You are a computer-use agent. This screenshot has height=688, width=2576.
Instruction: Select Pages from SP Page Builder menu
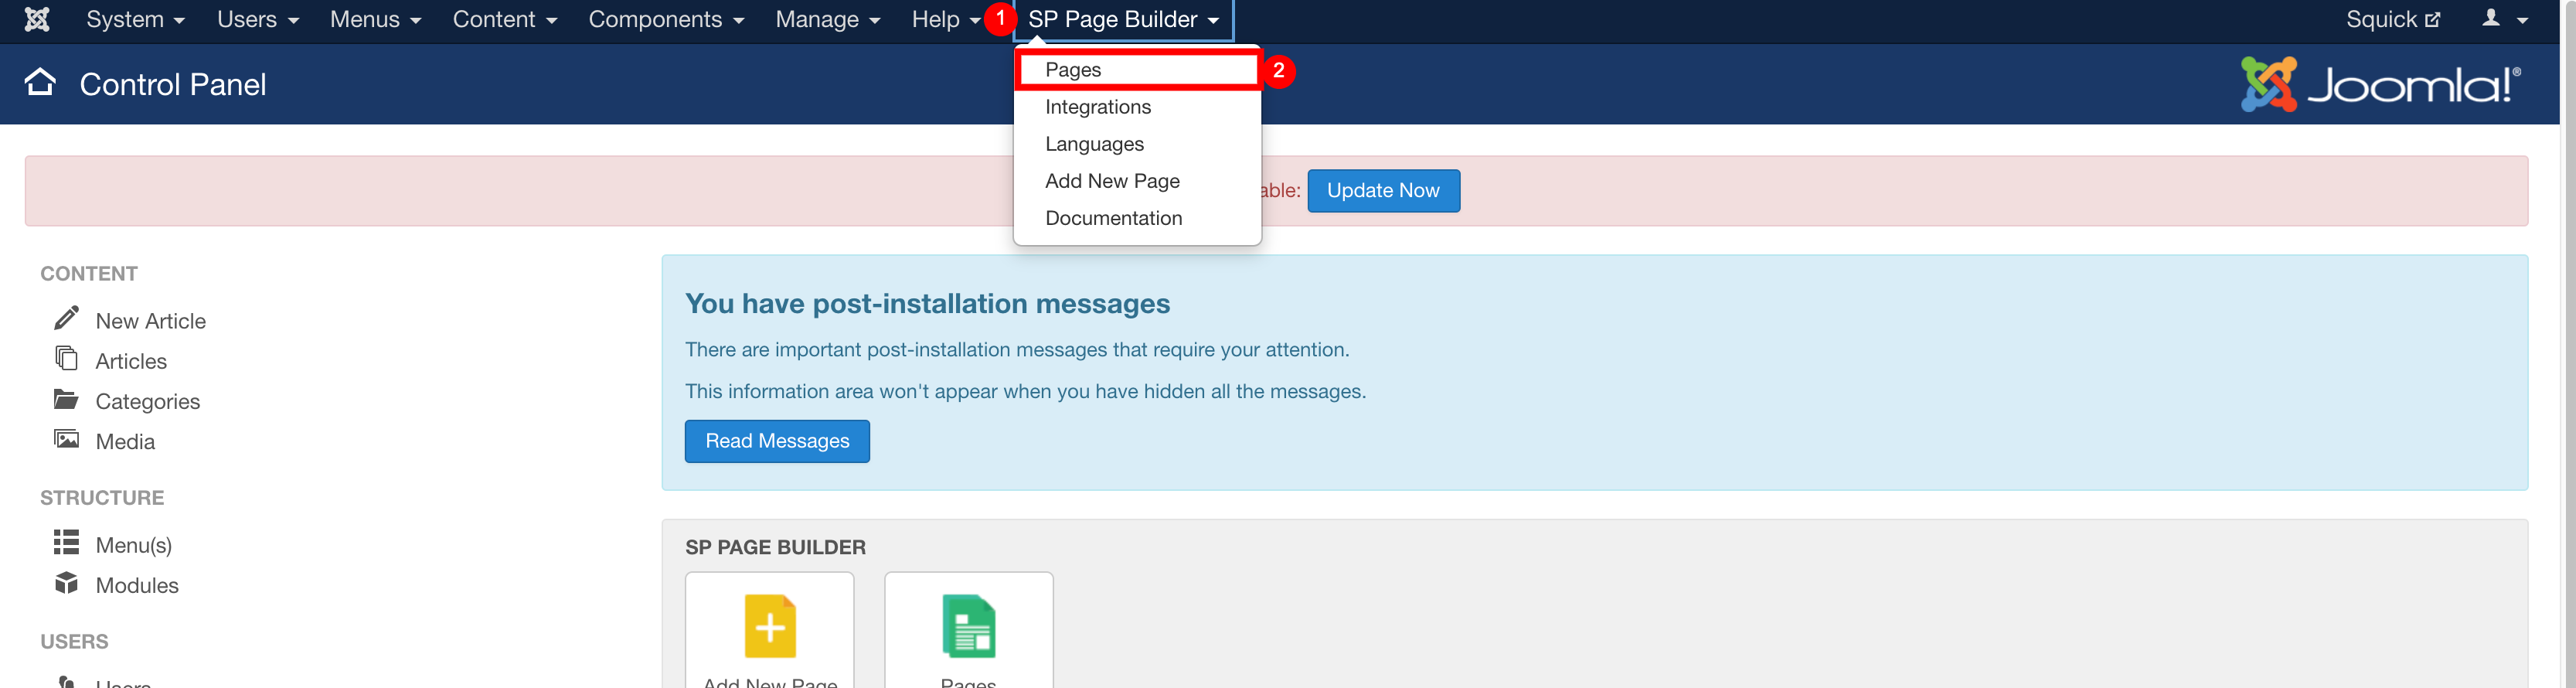[x=1137, y=70]
